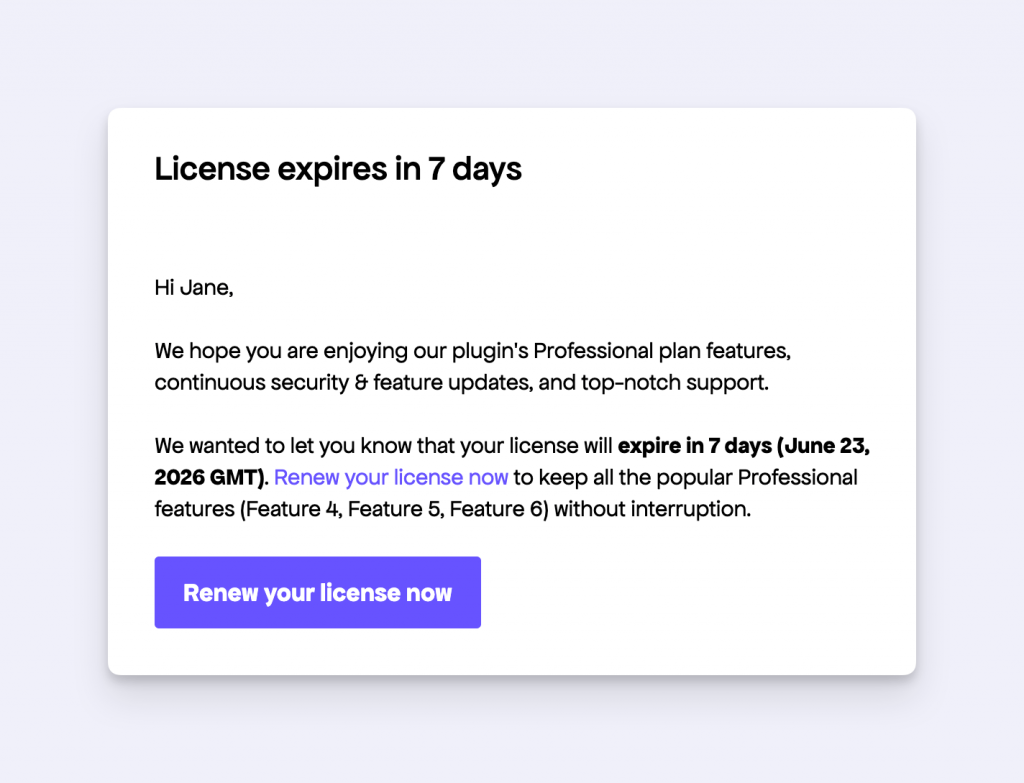Click the Renew your license now button
The width and height of the screenshot is (1024, 783).
click(x=317, y=592)
